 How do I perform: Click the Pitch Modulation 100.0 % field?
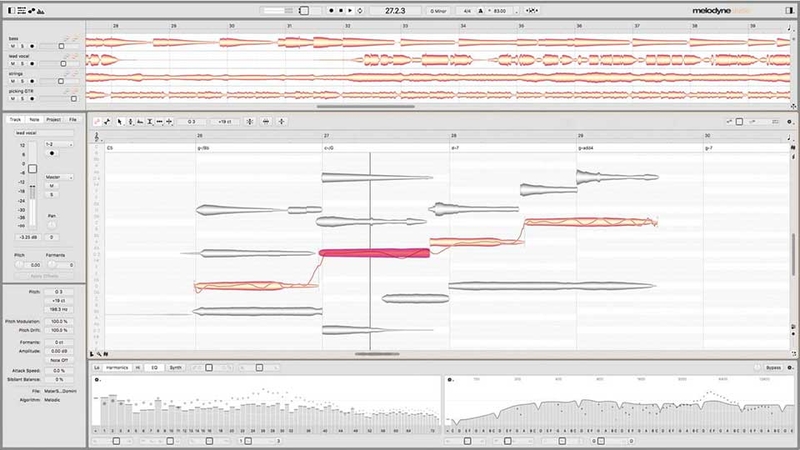pyautogui.click(x=59, y=321)
